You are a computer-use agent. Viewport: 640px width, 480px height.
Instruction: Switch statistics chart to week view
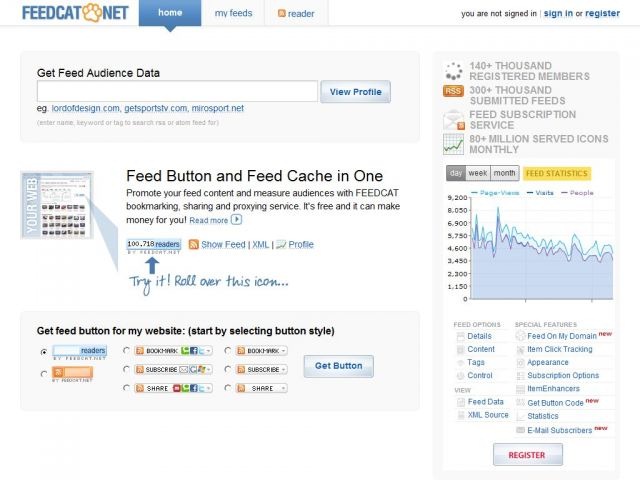(x=478, y=173)
